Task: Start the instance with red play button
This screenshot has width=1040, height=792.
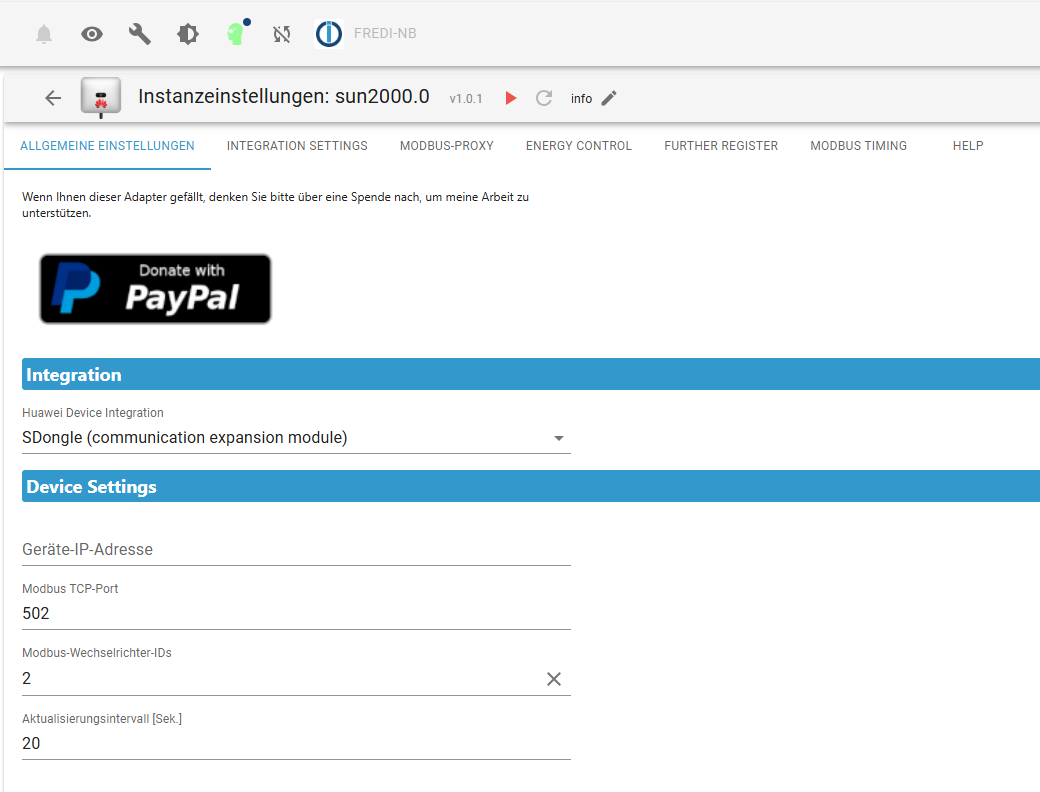Action: [511, 98]
